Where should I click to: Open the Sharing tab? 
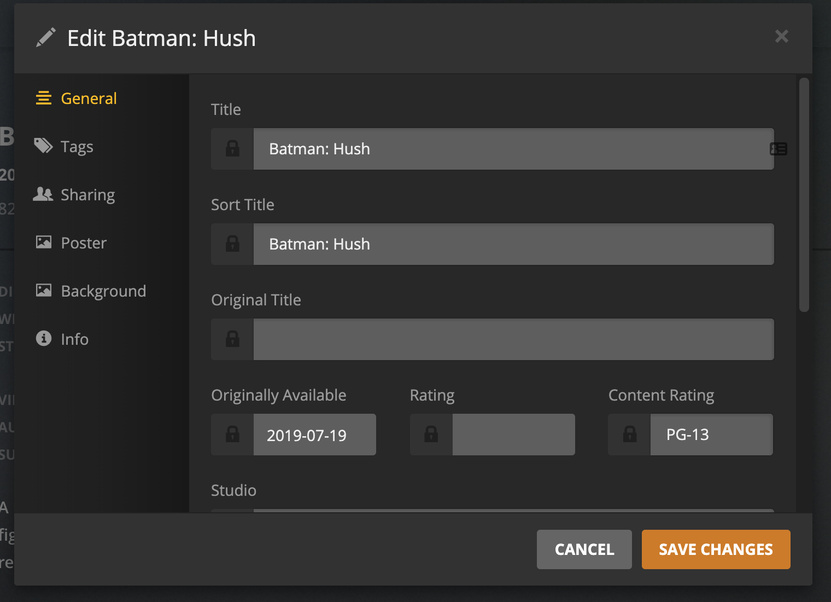click(x=88, y=195)
